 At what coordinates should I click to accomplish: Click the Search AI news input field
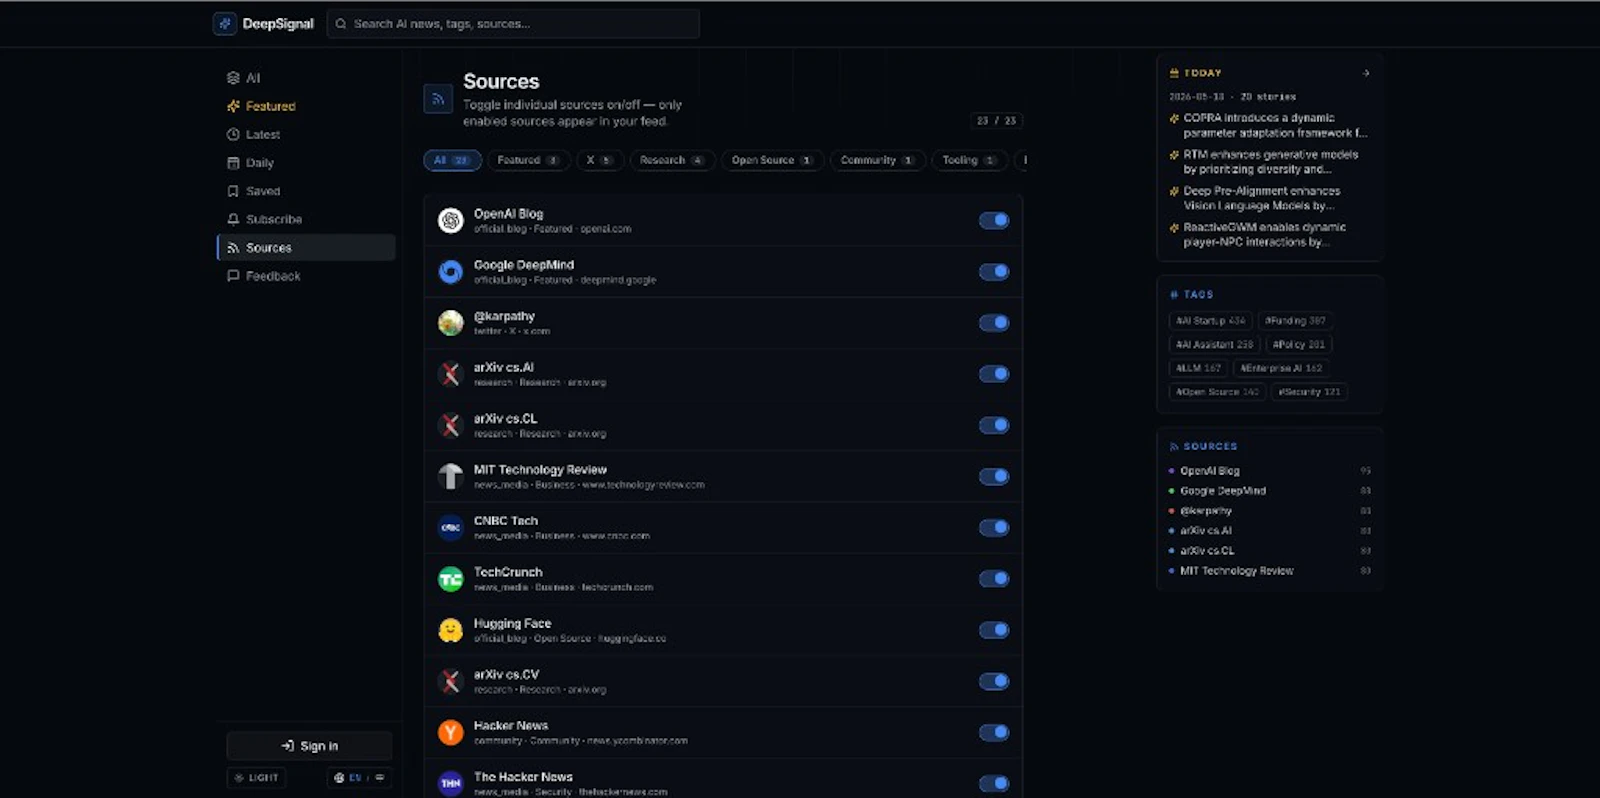pos(513,24)
